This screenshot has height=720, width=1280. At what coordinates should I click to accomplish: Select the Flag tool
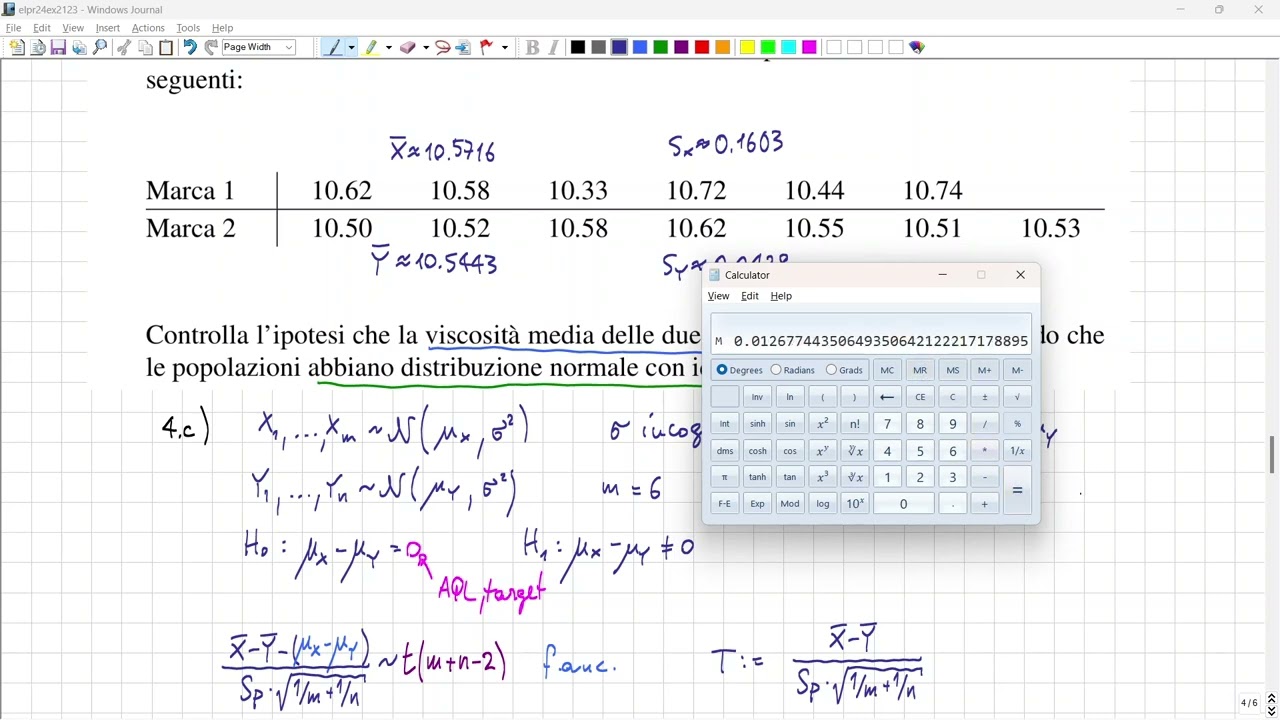click(487, 47)
